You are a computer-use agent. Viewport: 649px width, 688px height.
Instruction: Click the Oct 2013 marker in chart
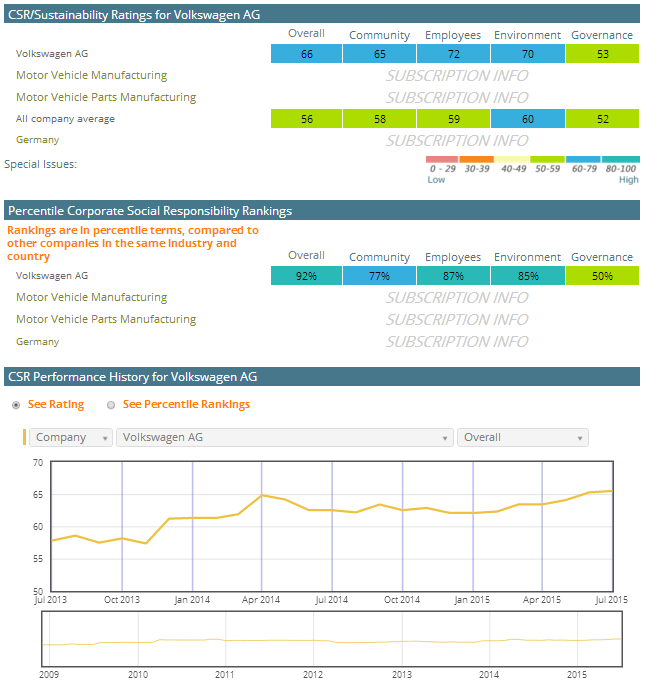pyautogui.click(x=122, y=600)
